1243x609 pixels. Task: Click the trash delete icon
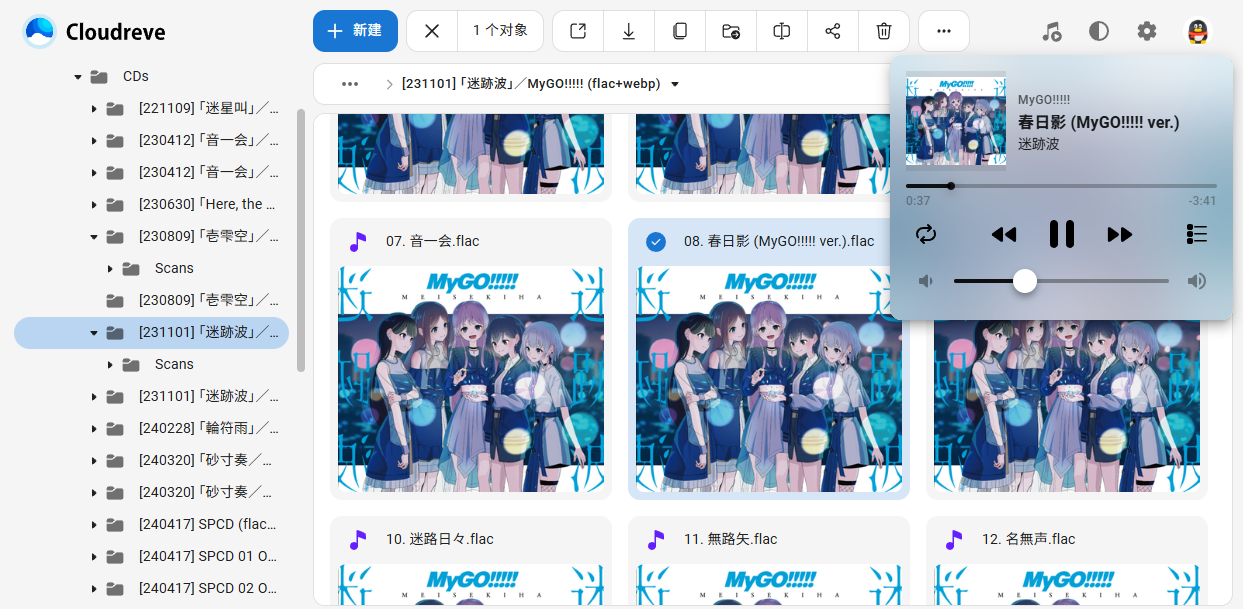pyautogui.click(x=883, y=31)
